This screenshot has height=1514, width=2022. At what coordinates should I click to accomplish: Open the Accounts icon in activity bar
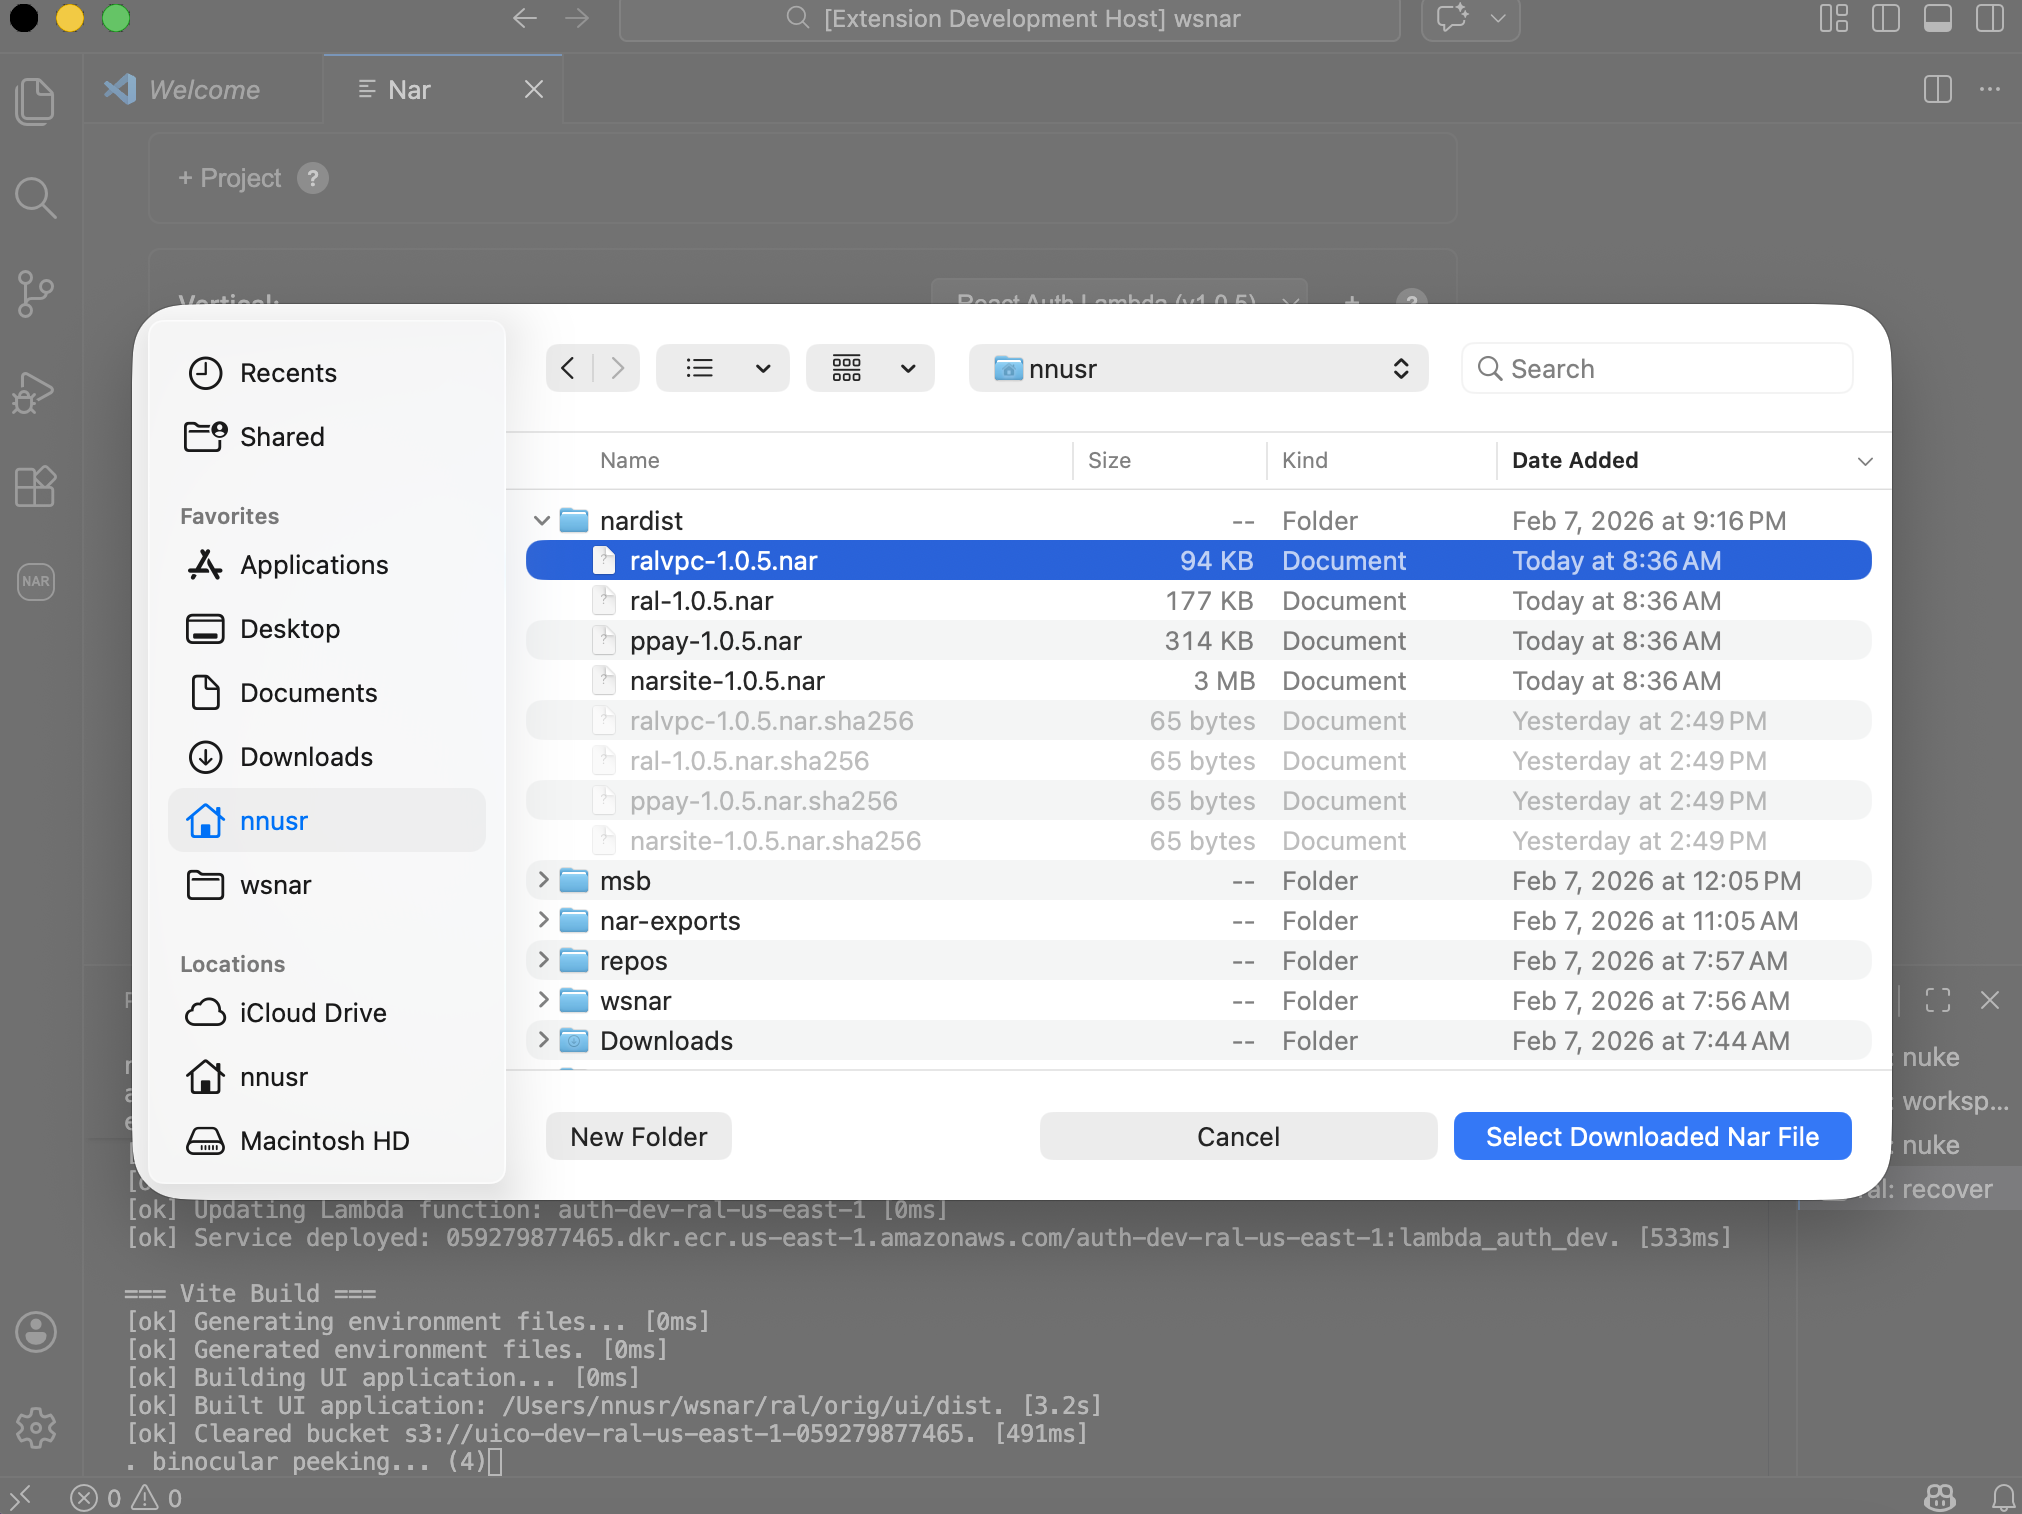35,1332
